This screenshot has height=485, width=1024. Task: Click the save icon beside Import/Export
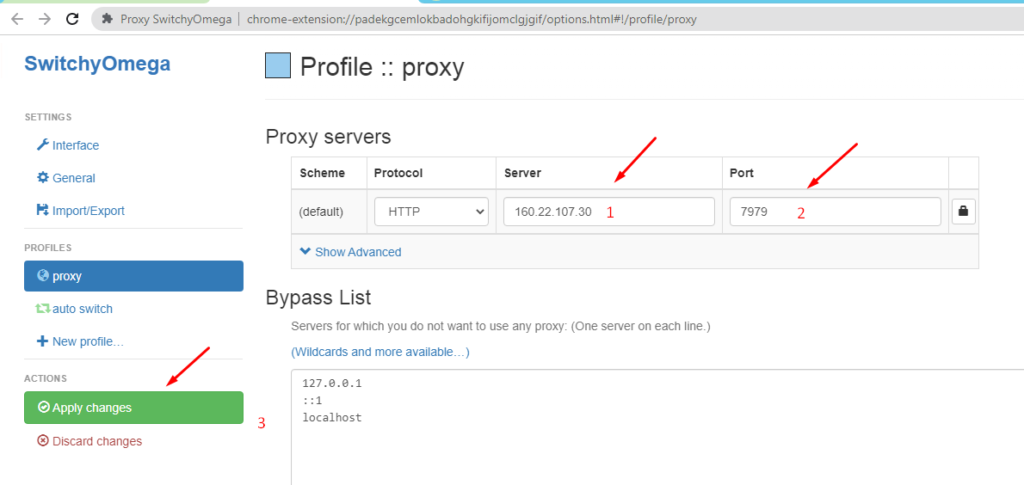(42, 210)
